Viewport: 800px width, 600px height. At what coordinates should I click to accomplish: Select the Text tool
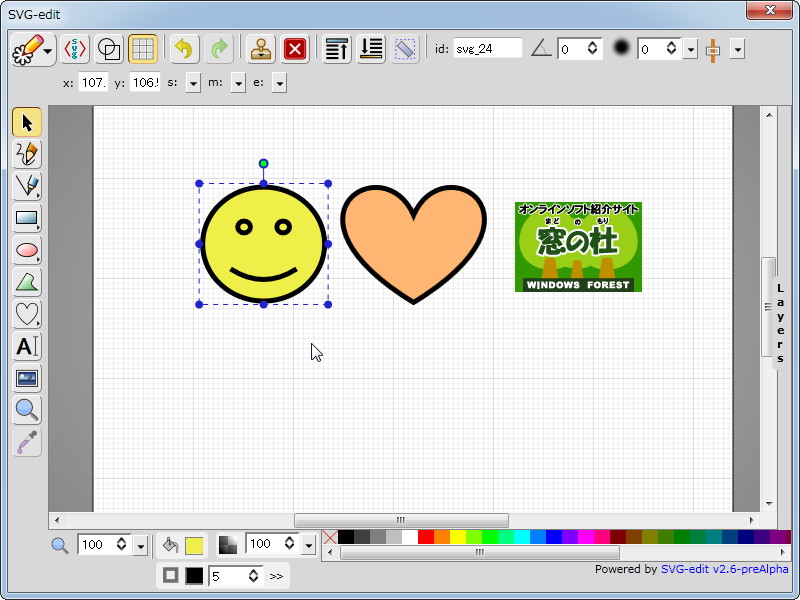click(27, 346)
